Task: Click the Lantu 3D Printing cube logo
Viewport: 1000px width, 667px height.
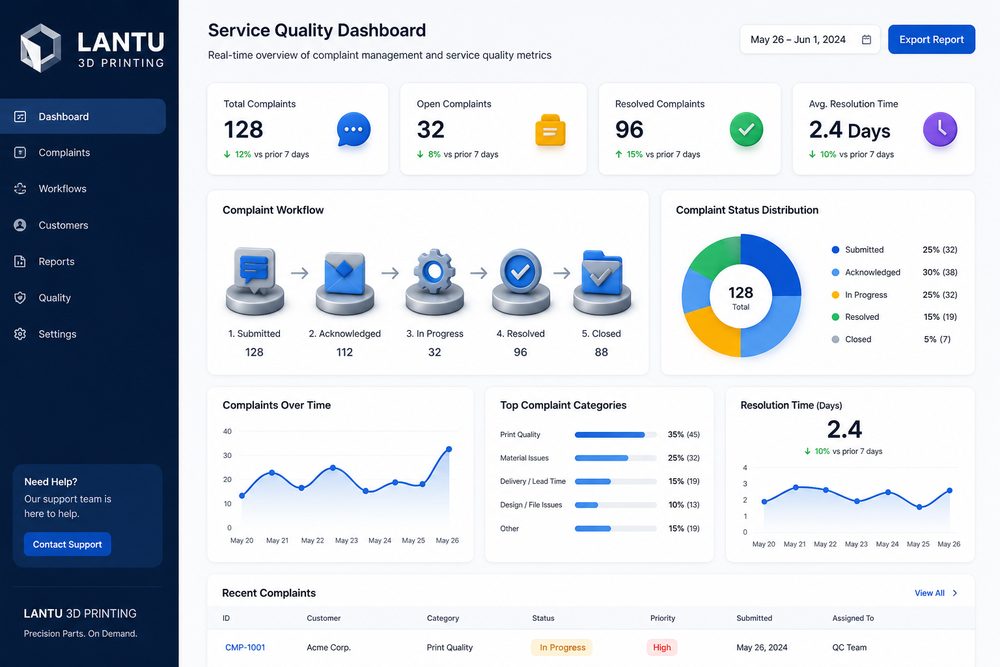Action: click(x=40, y=48)
